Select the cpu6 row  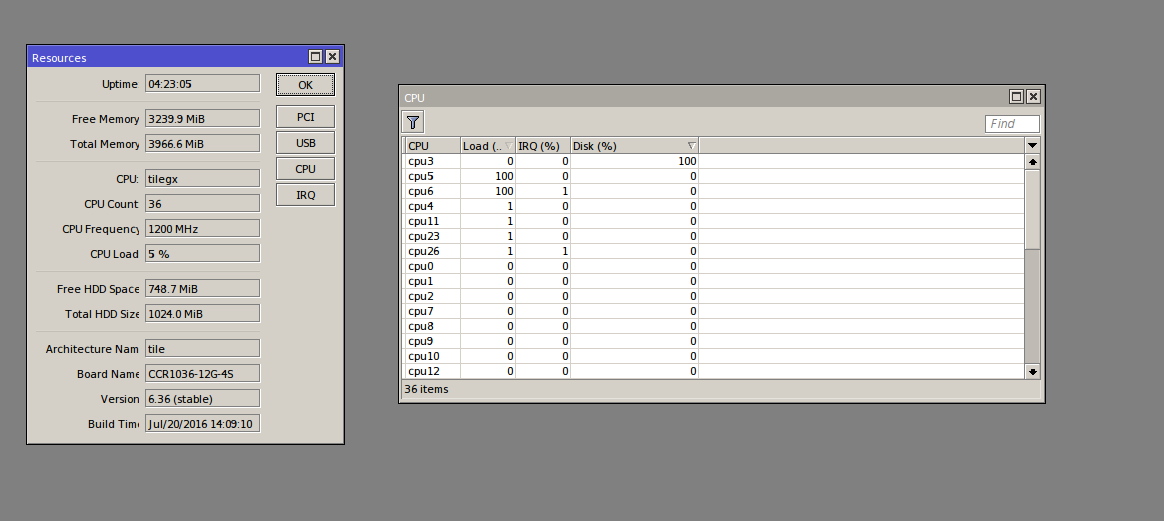(714, 191)
